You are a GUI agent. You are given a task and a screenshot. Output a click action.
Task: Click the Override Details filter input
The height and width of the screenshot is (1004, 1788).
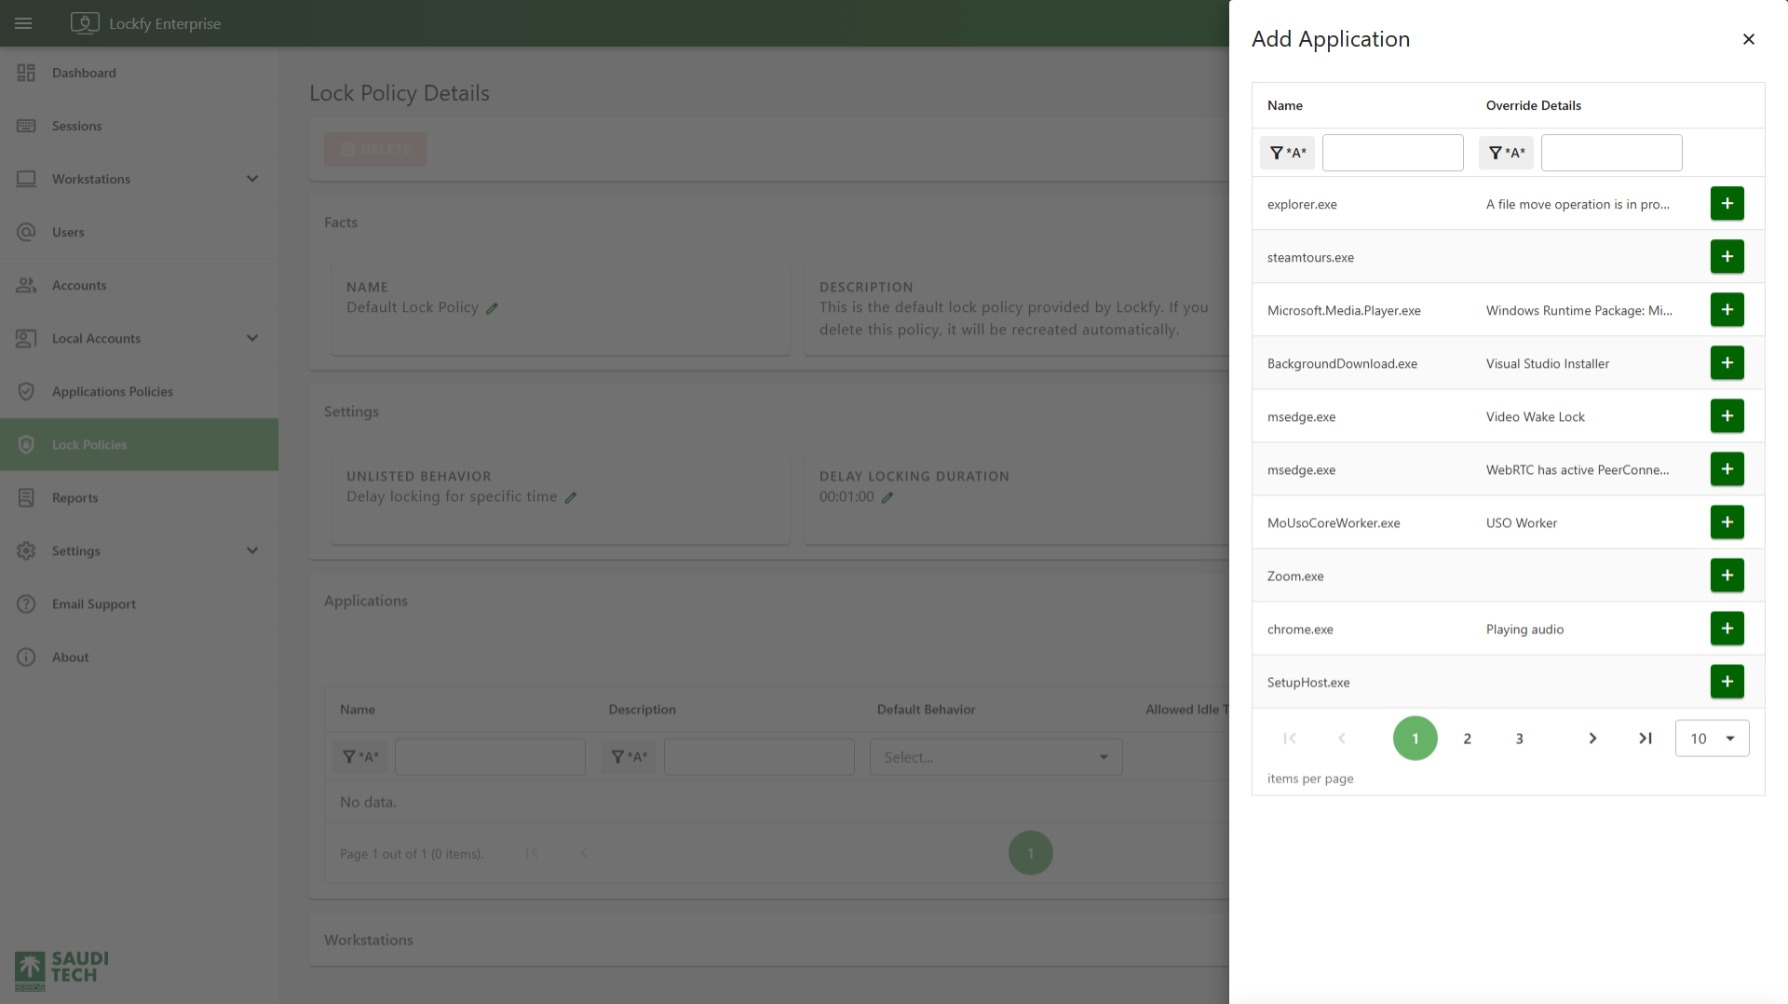click(1612, 153)
